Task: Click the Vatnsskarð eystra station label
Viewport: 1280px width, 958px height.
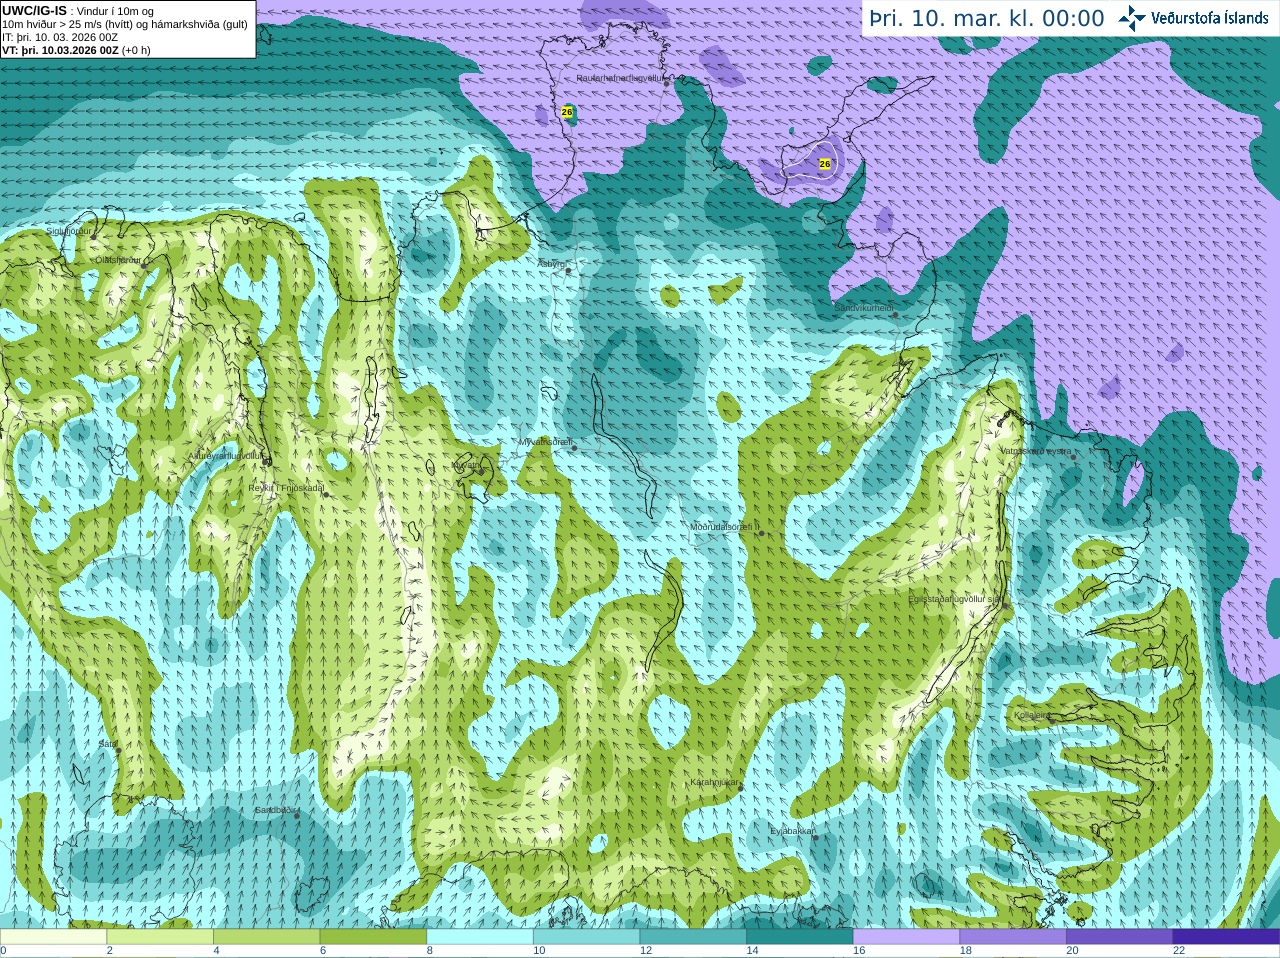Action: point(1036,451)
